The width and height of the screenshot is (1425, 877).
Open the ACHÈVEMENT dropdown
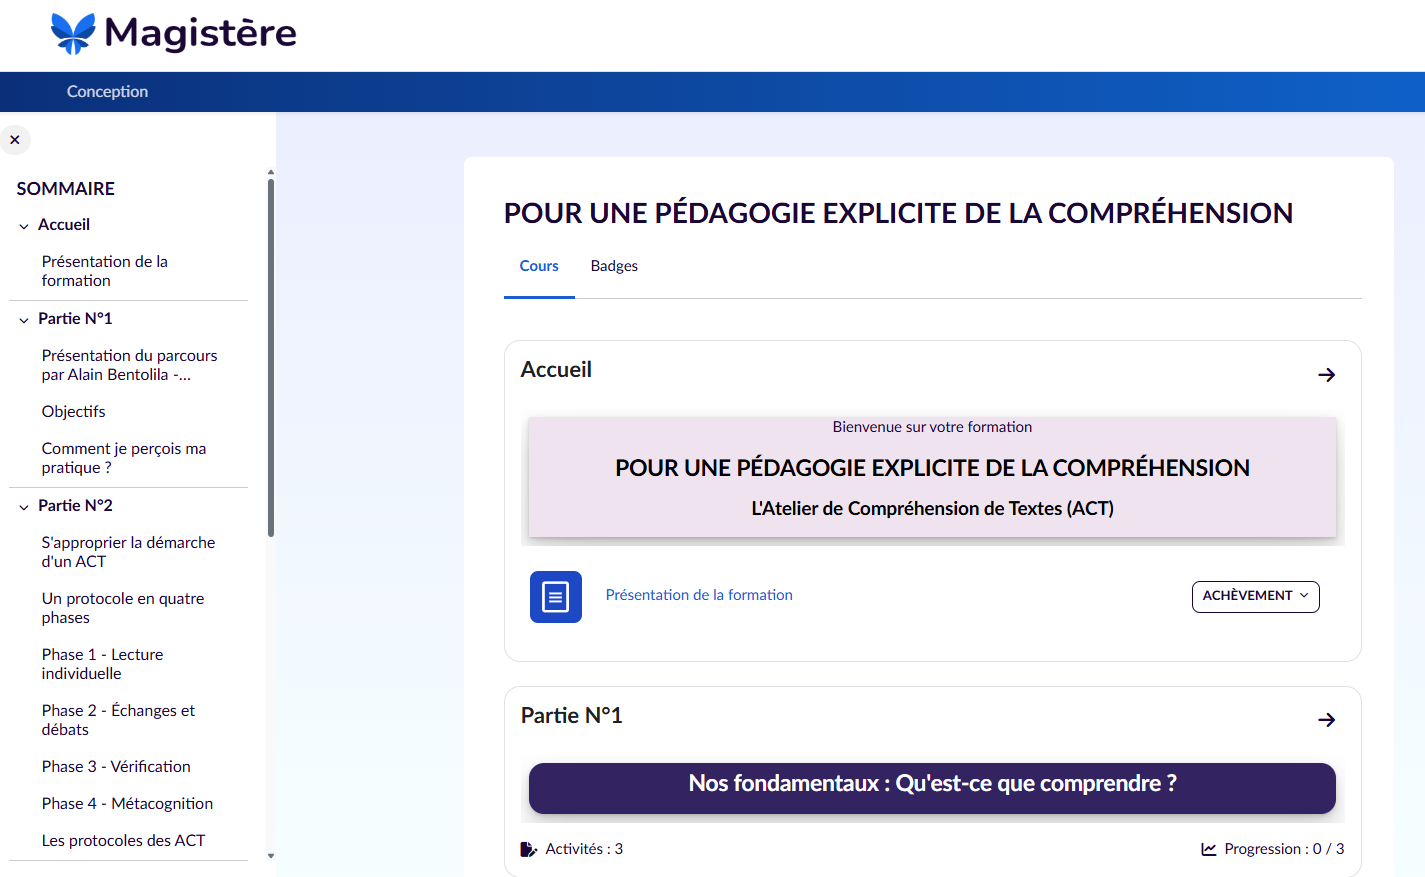click(1255, 596)
